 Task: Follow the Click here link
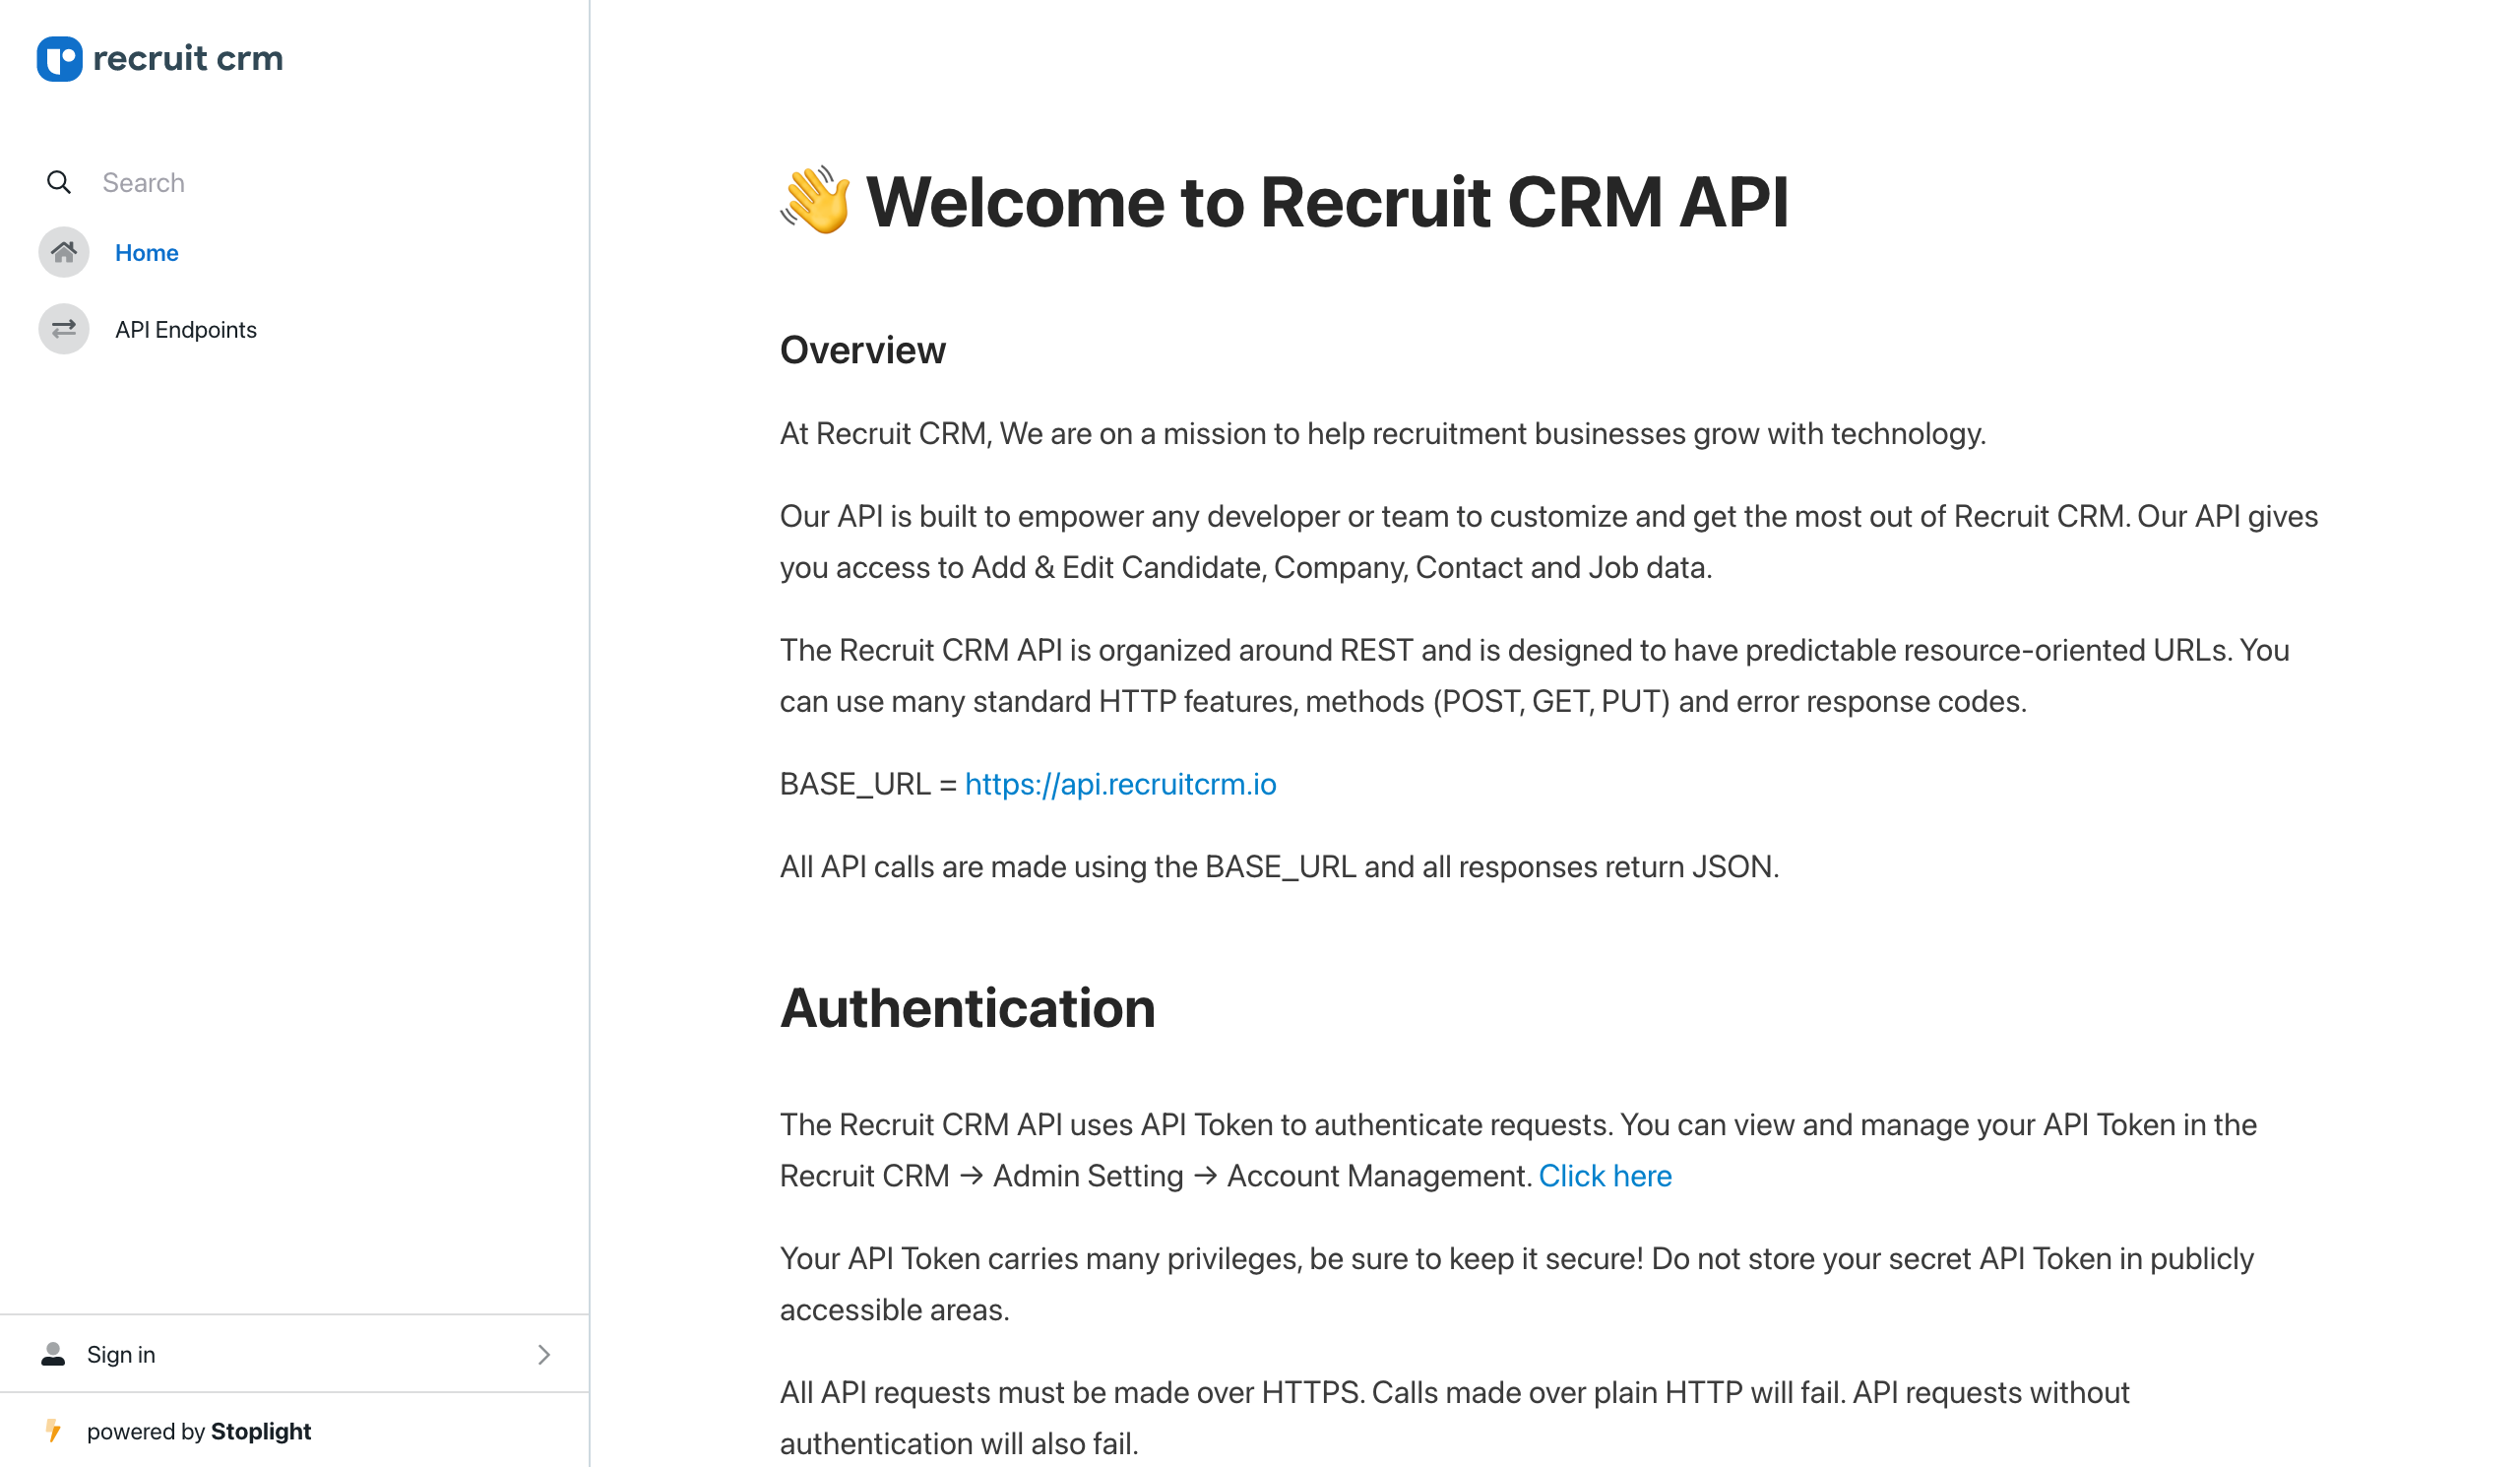(1604, 1176)
